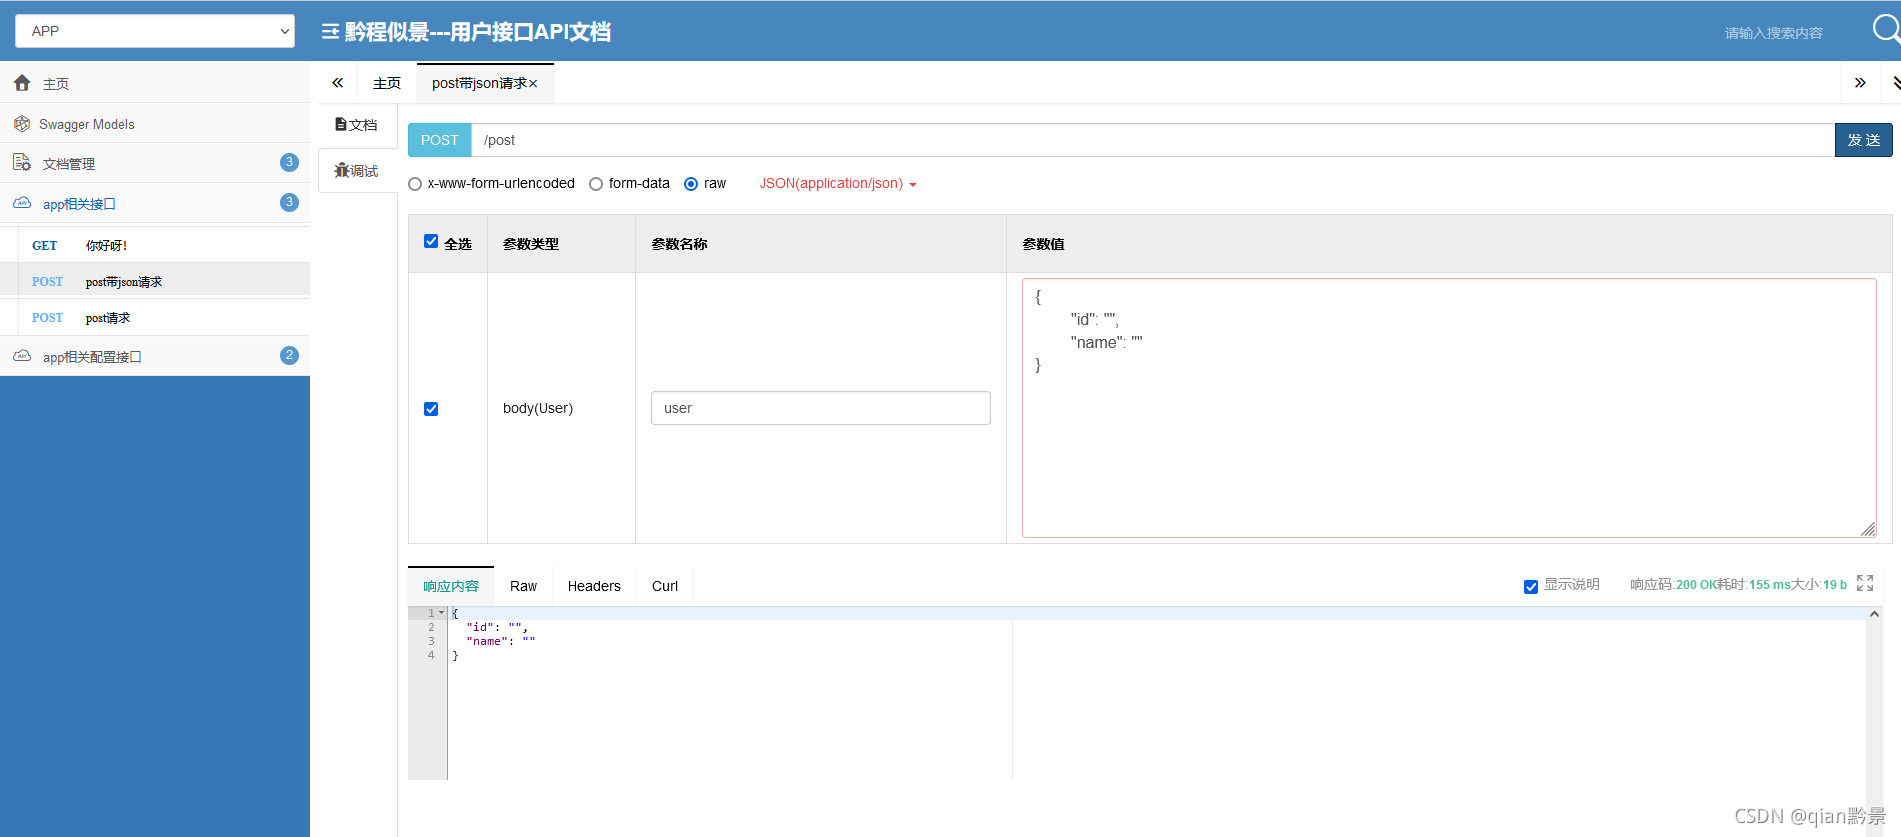Toggle the 全选 select-all checkbox
This screenshot has width=1901, height=837.
pos(431,241)
